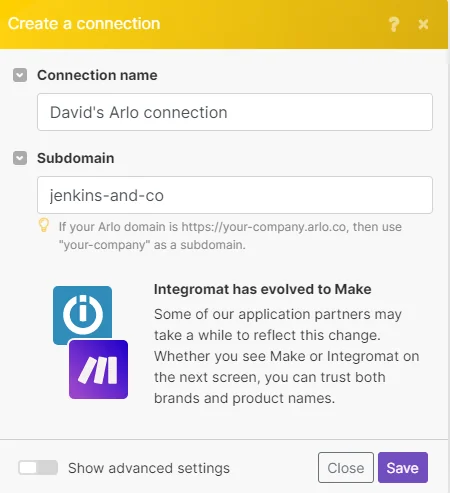Close the dialog with the X icon
This screenshot has width=450, height=493.
[x=423, y=24]
